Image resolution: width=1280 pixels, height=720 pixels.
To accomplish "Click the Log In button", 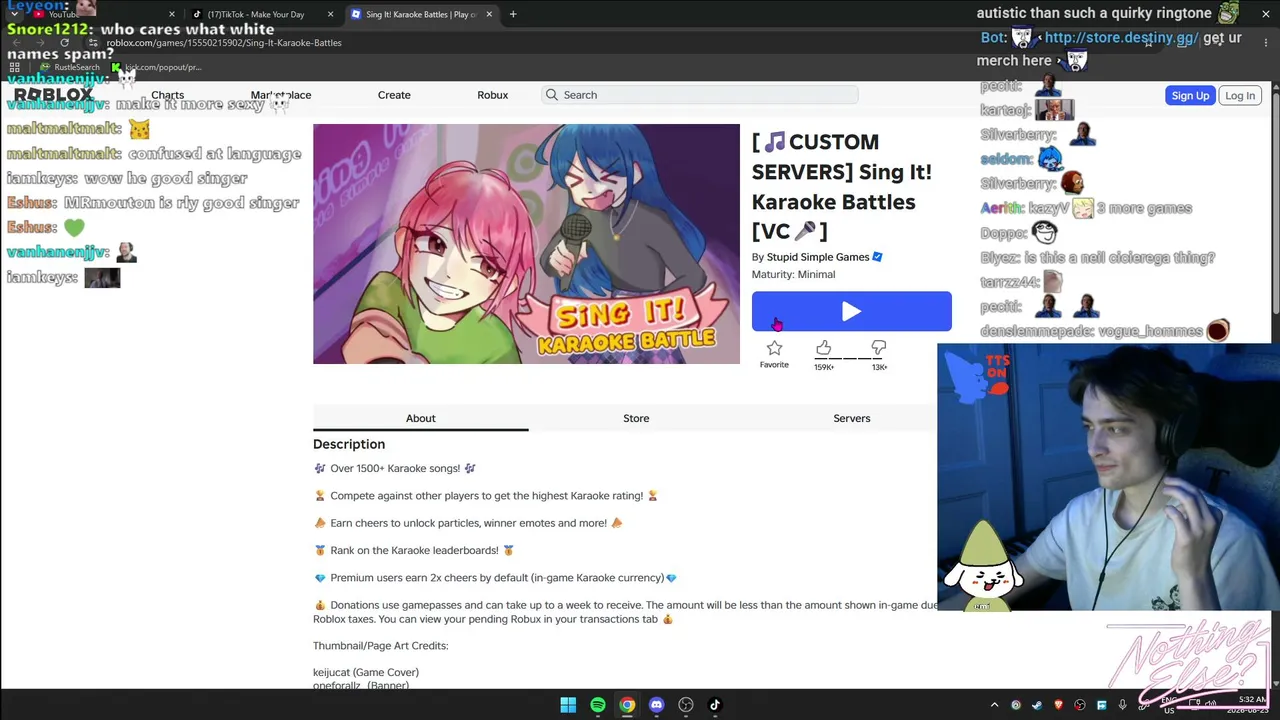I will (1240, 95).
